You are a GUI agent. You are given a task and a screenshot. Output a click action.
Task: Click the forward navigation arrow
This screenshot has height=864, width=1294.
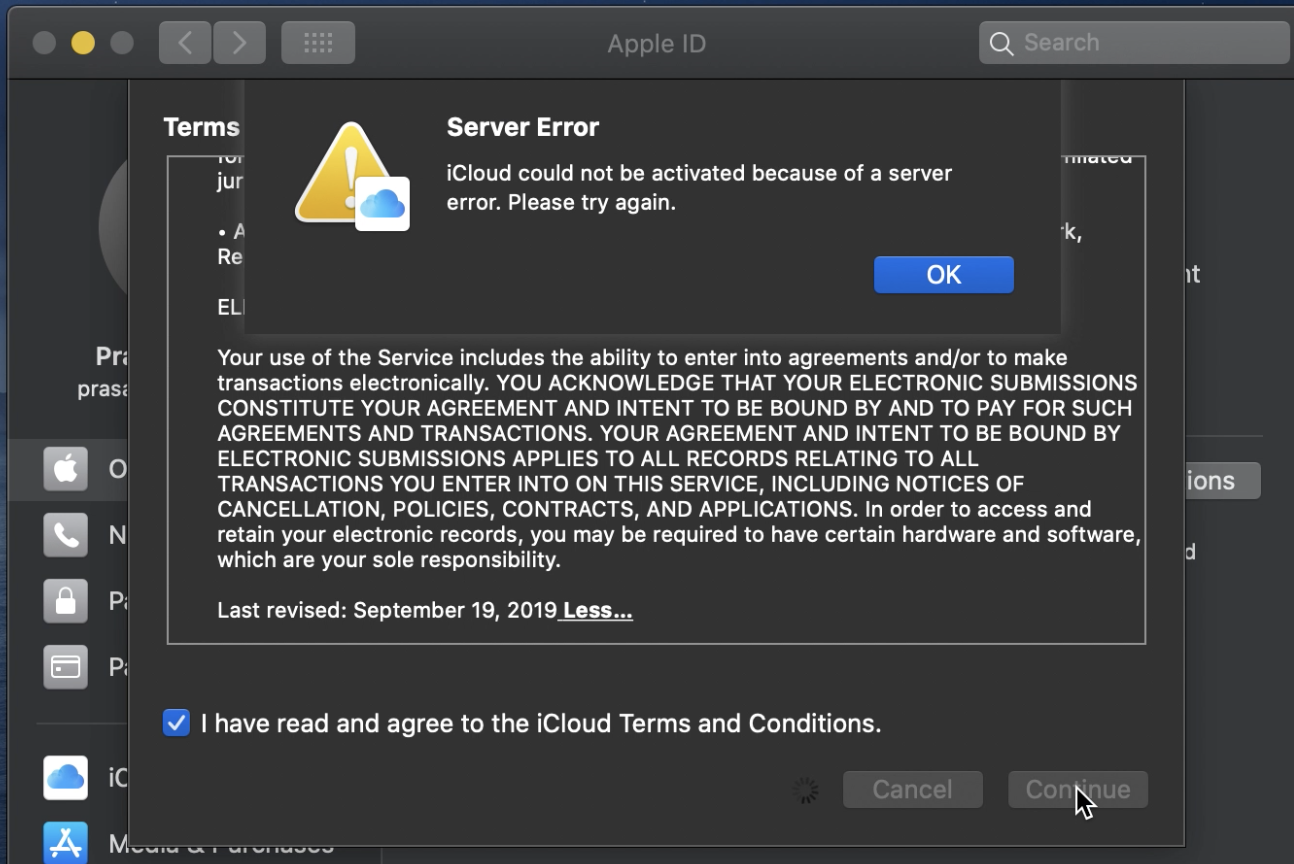click(x=239, y=43)
